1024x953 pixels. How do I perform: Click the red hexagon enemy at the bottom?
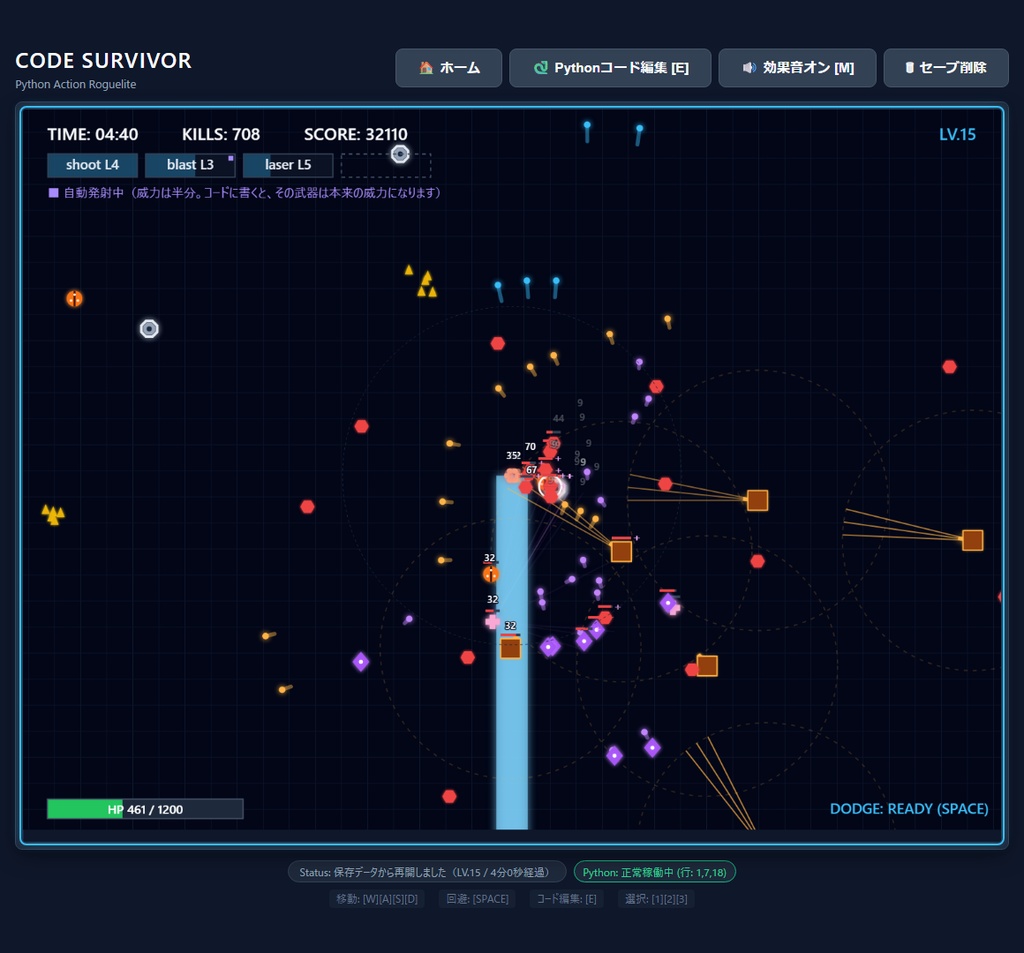tap(449, 796)
